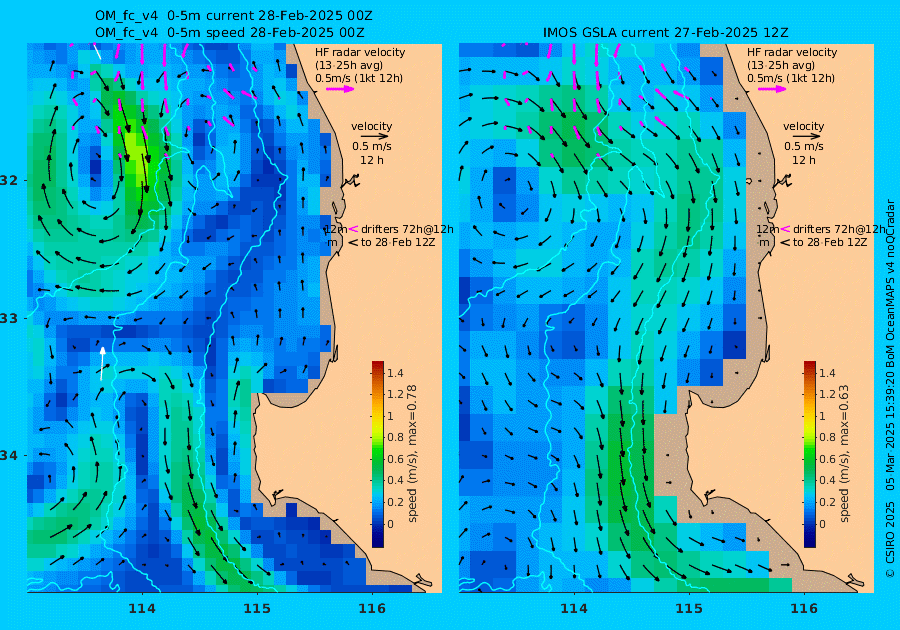This screenshot has width=900, height=630.
Task: Click the left panel drifters 72h@12h label
Action: (407, 229)
